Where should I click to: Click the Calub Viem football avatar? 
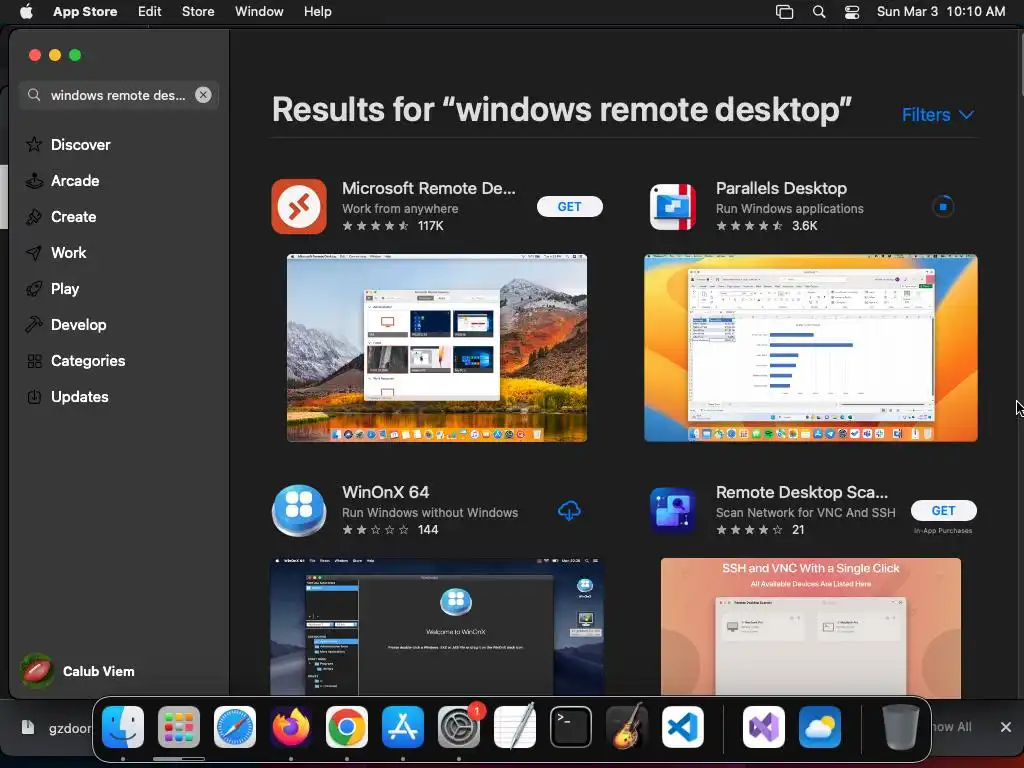(x=37, y=671)
